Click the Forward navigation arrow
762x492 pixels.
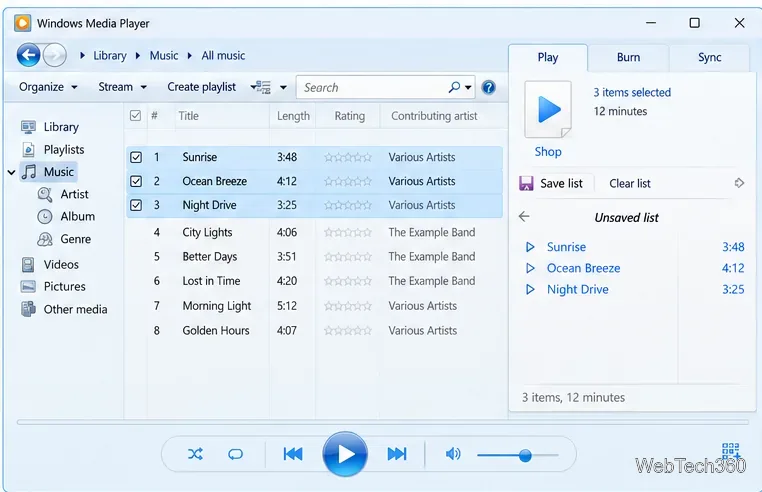[54, 55]
